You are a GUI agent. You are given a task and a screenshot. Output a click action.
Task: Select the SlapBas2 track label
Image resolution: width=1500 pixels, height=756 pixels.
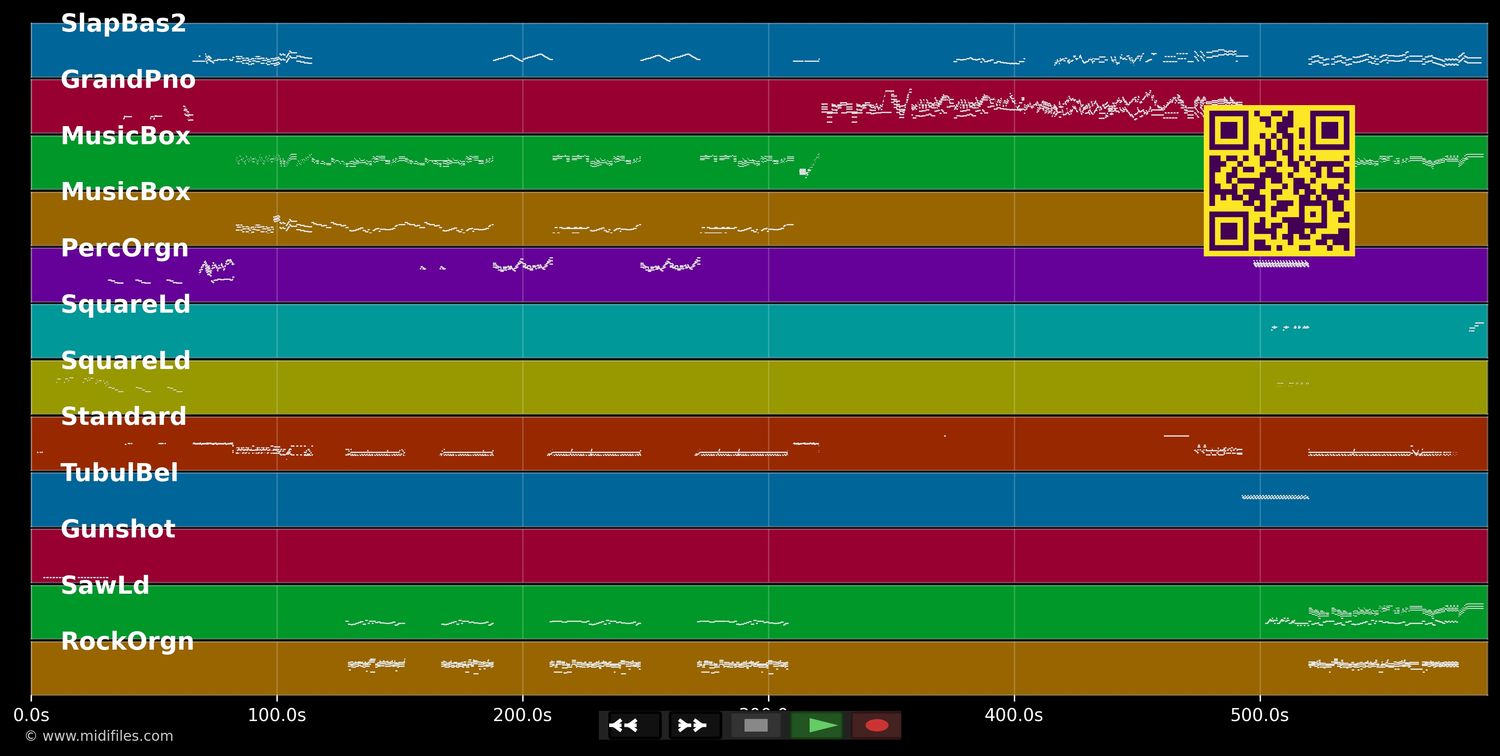(123, 24)
